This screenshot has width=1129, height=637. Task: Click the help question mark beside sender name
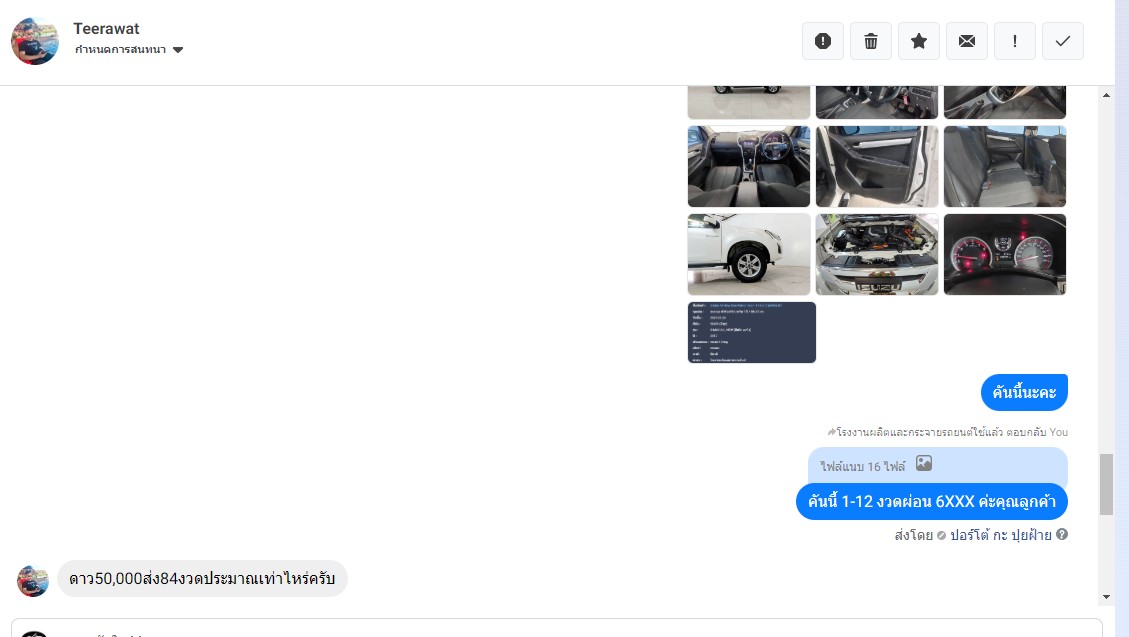point(1062,534)
